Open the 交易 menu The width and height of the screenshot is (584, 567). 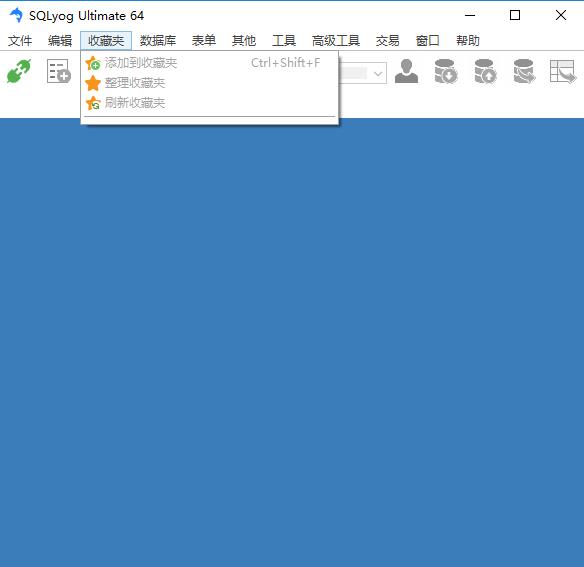click(x=387, y=40)
